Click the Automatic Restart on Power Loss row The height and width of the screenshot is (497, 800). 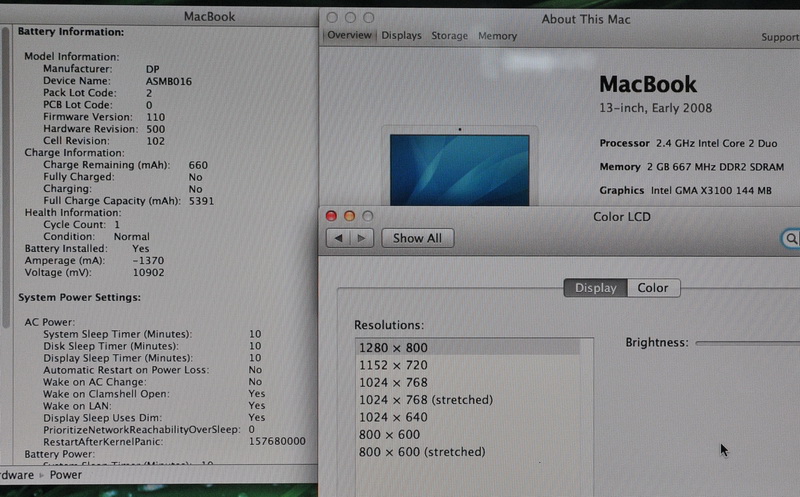pyautogui.click(x=153, y=370)
